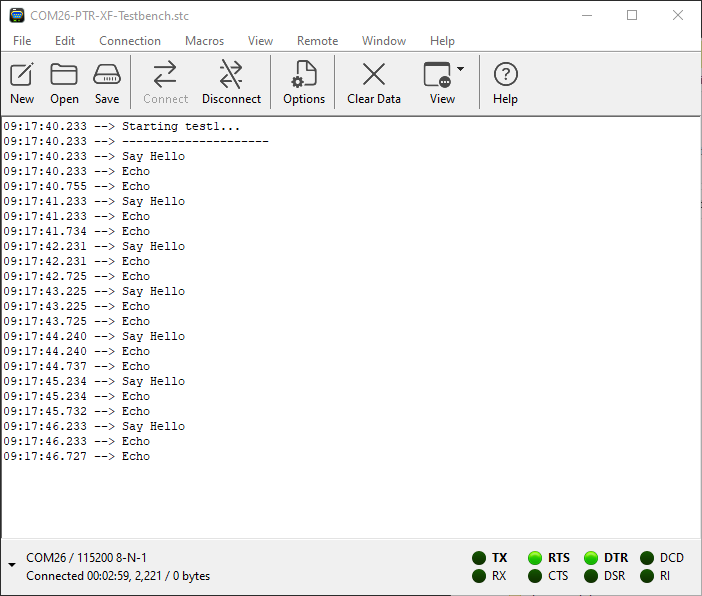The width and height of the screenshot is (702, 596).
Task: Toggle the RTS signal indicator
Action: coord(535,558)
